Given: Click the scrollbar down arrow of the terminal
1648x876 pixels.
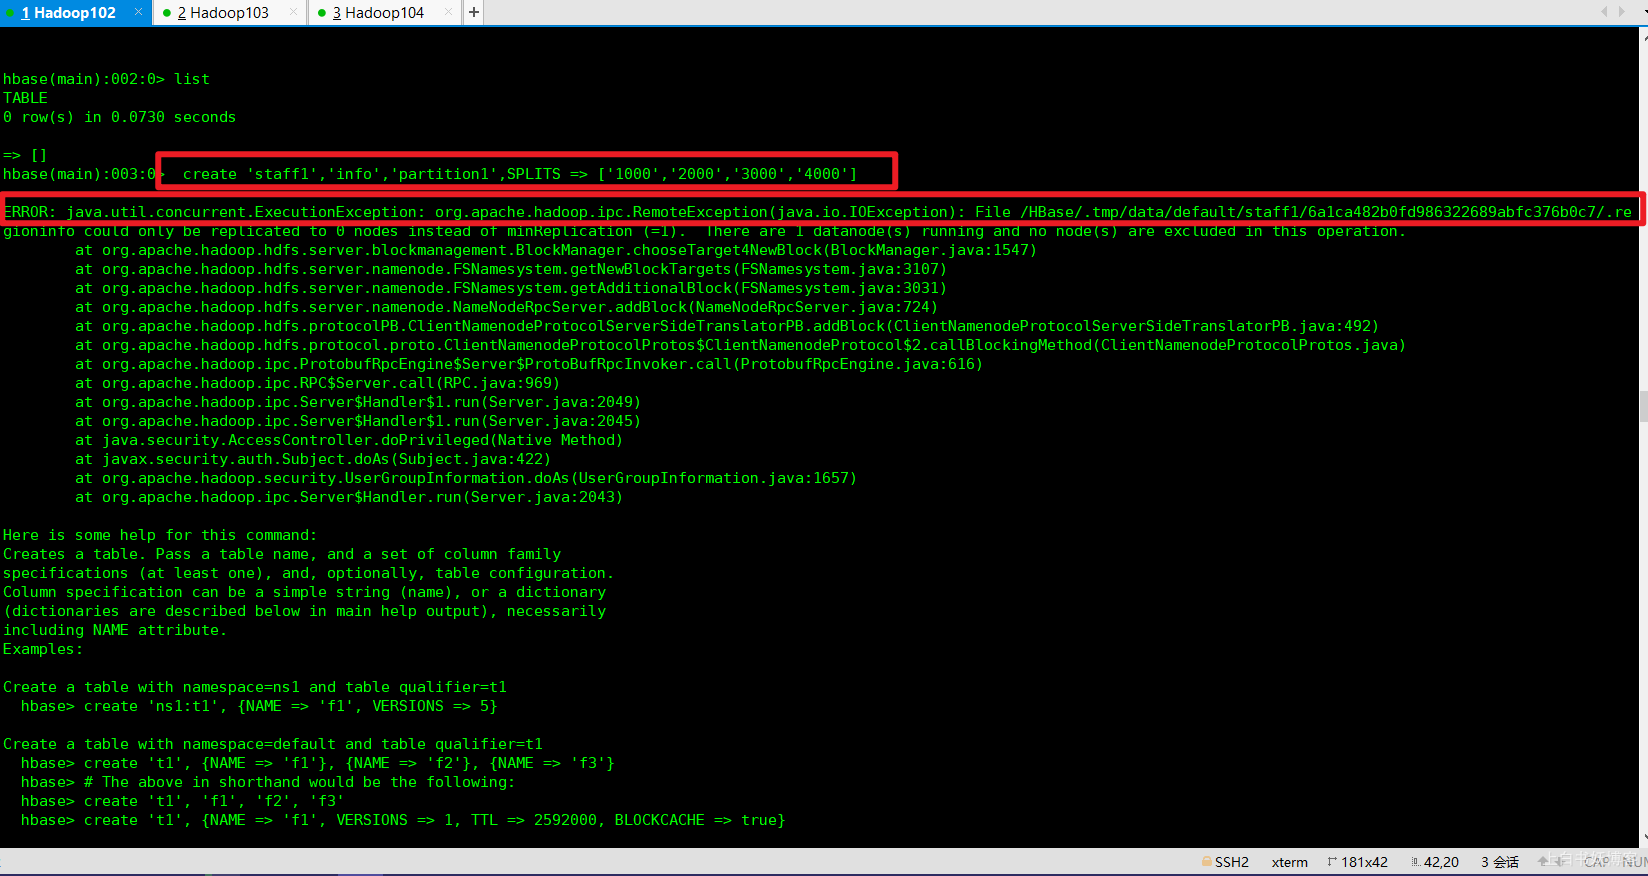Looking at the screenshot, I should click(1644, 838).
